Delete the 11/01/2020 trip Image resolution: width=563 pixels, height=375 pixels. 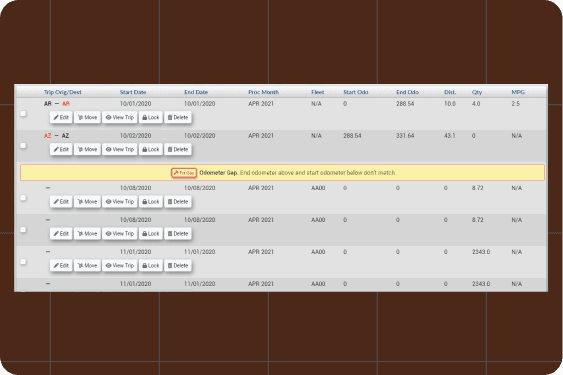pos(178,266)
